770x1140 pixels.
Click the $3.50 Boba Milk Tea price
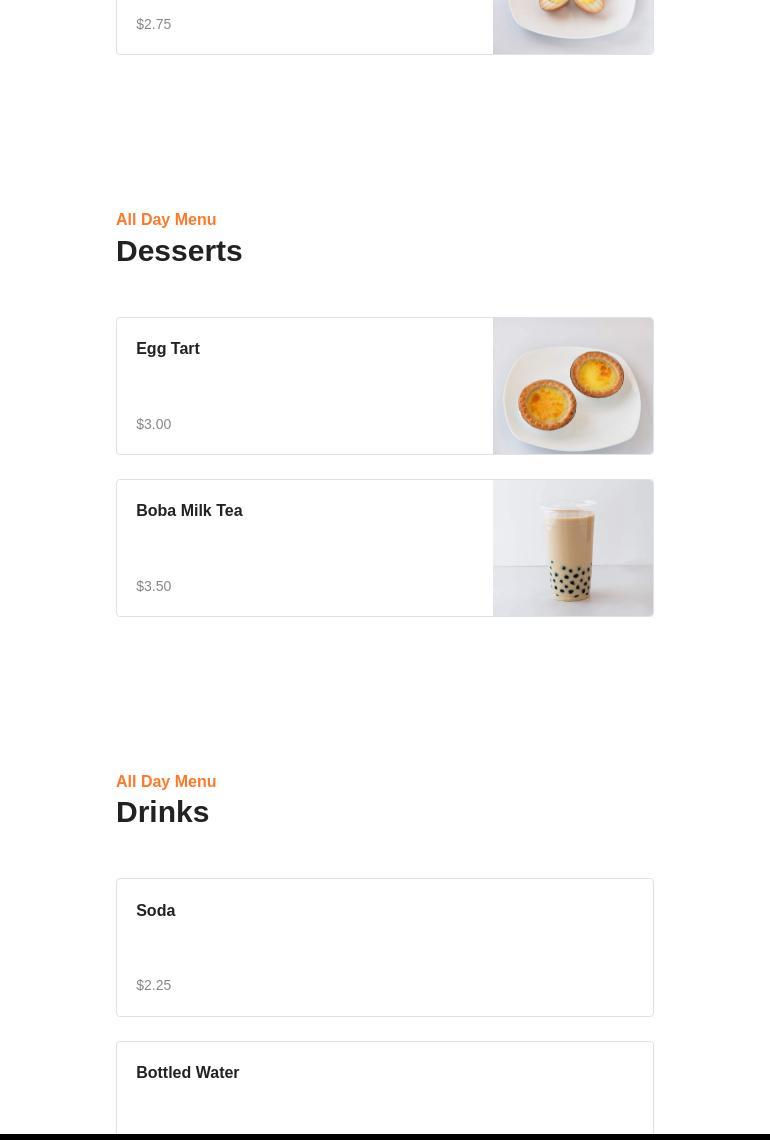click(x=154, y=586)
